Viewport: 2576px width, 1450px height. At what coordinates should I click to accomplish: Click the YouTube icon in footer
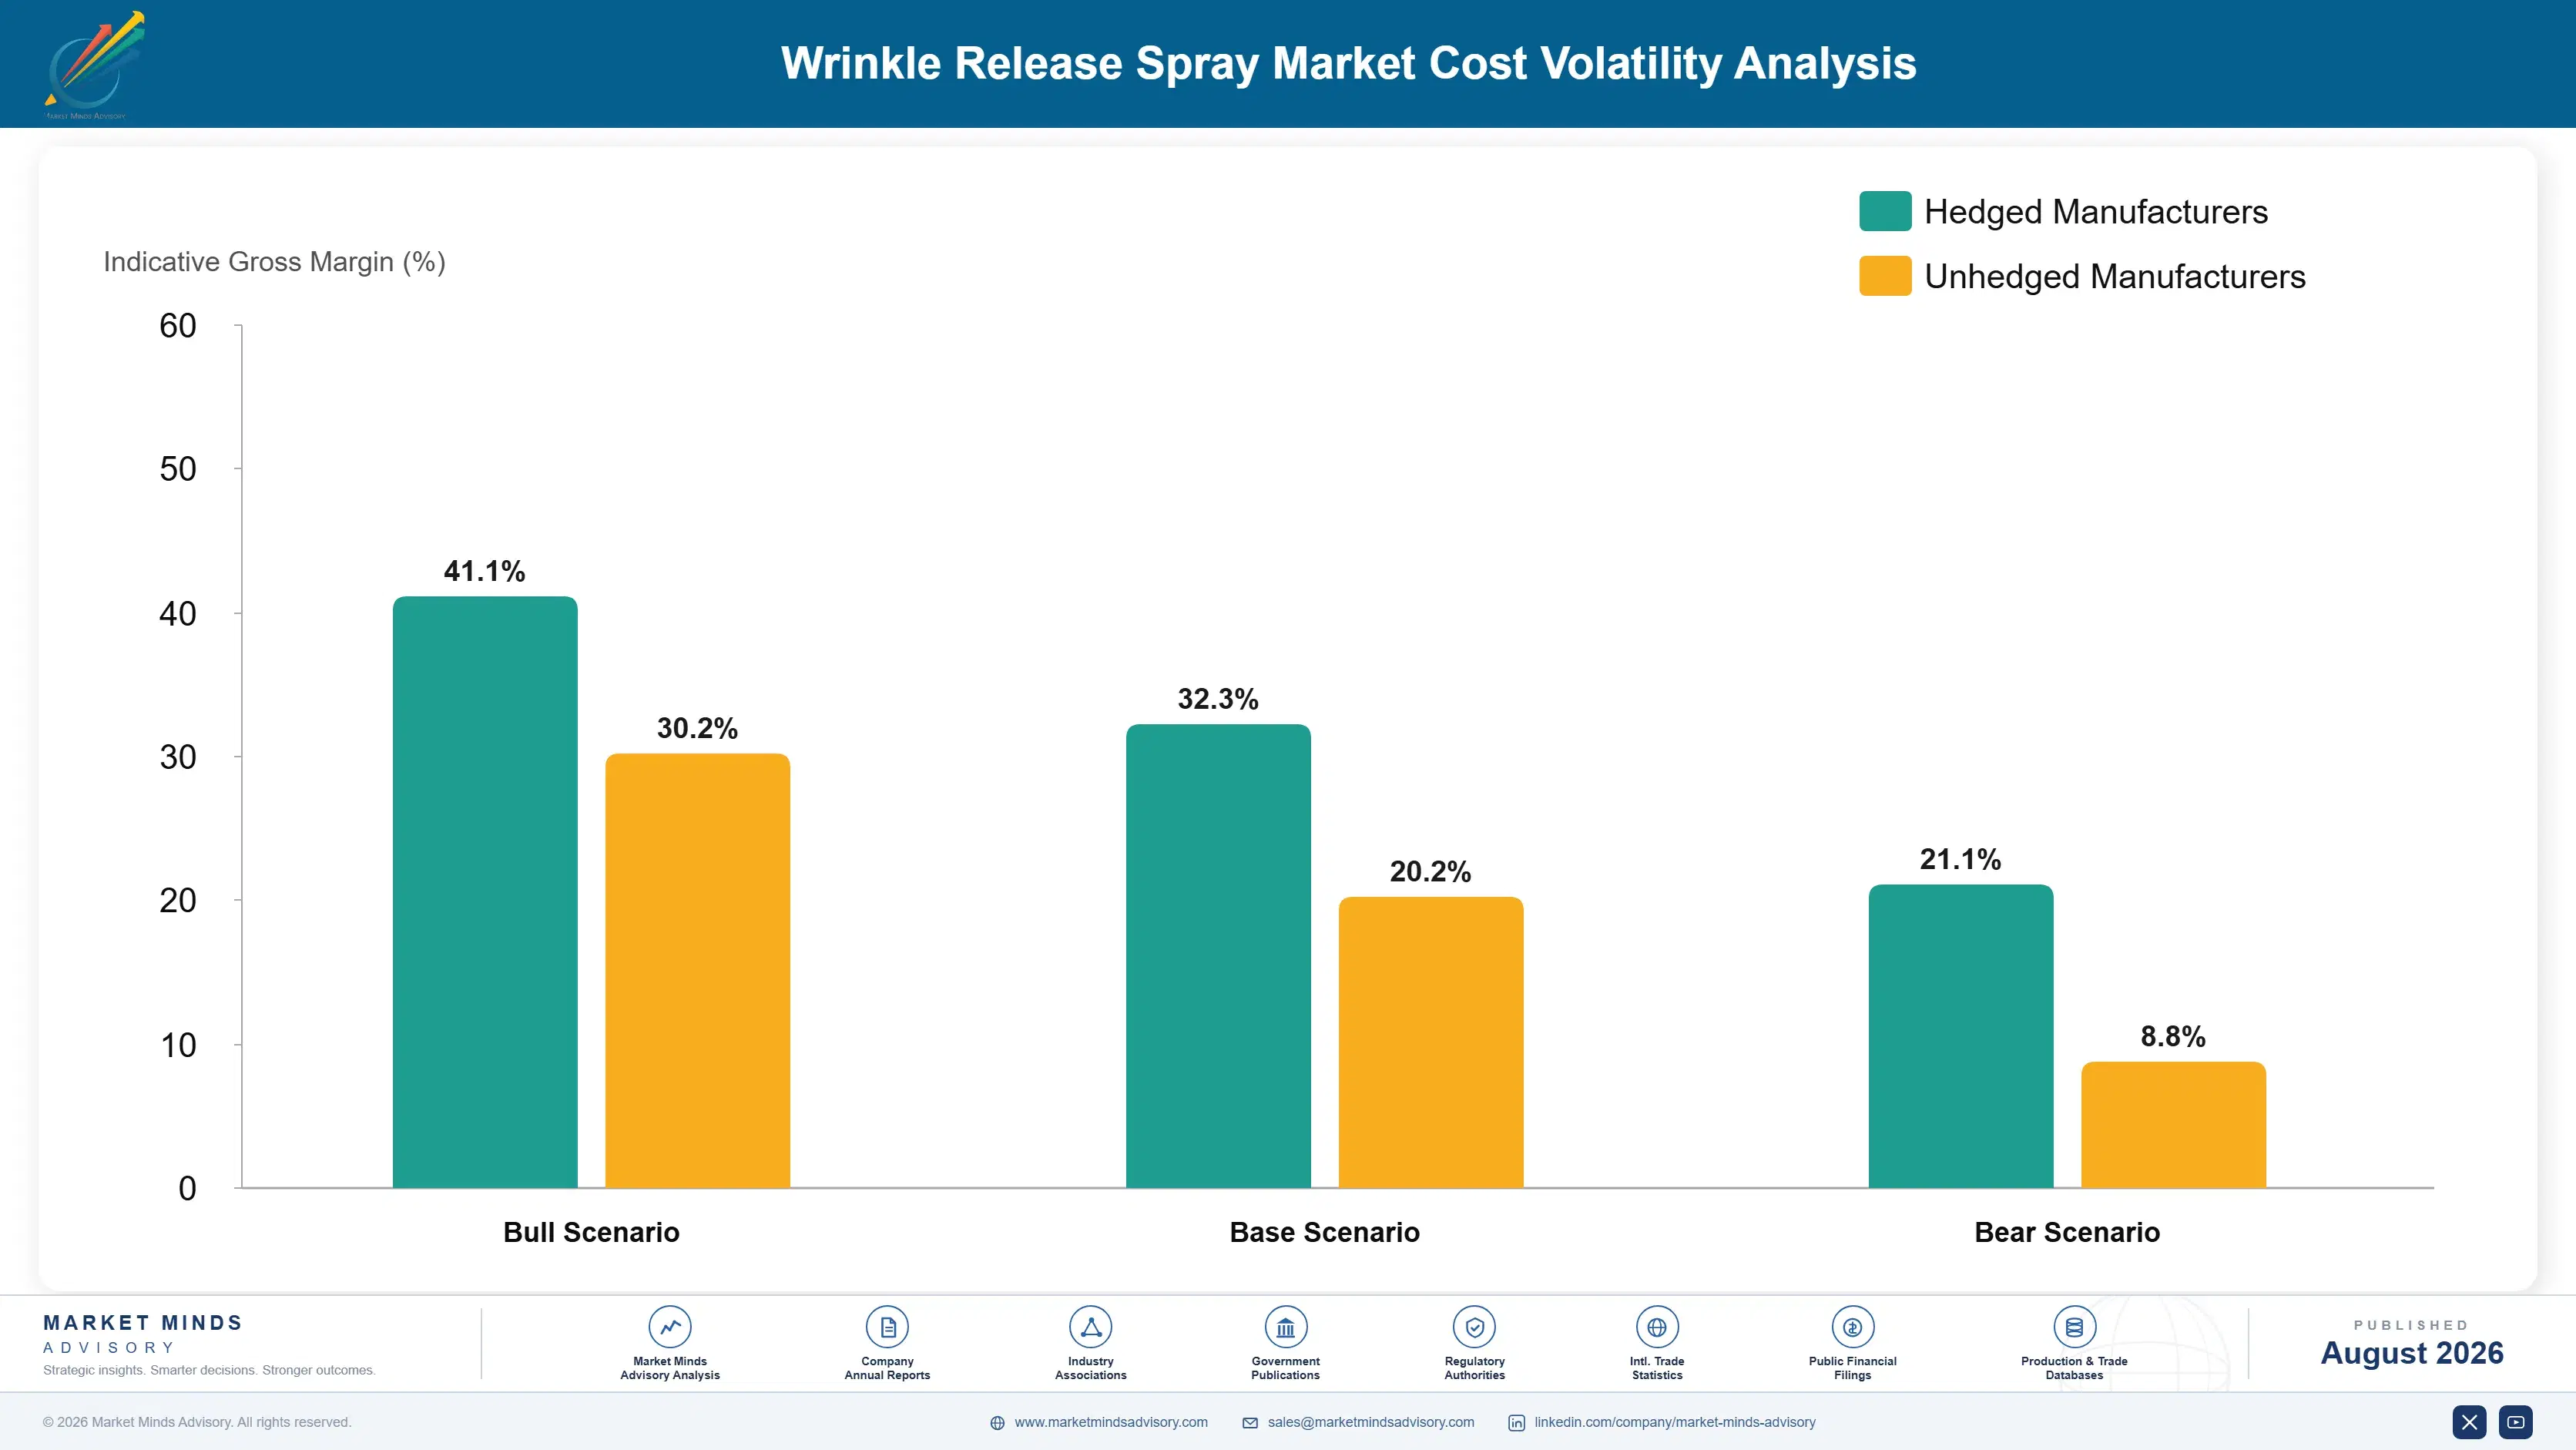pyautogui.click(x=2516, y=1422)
